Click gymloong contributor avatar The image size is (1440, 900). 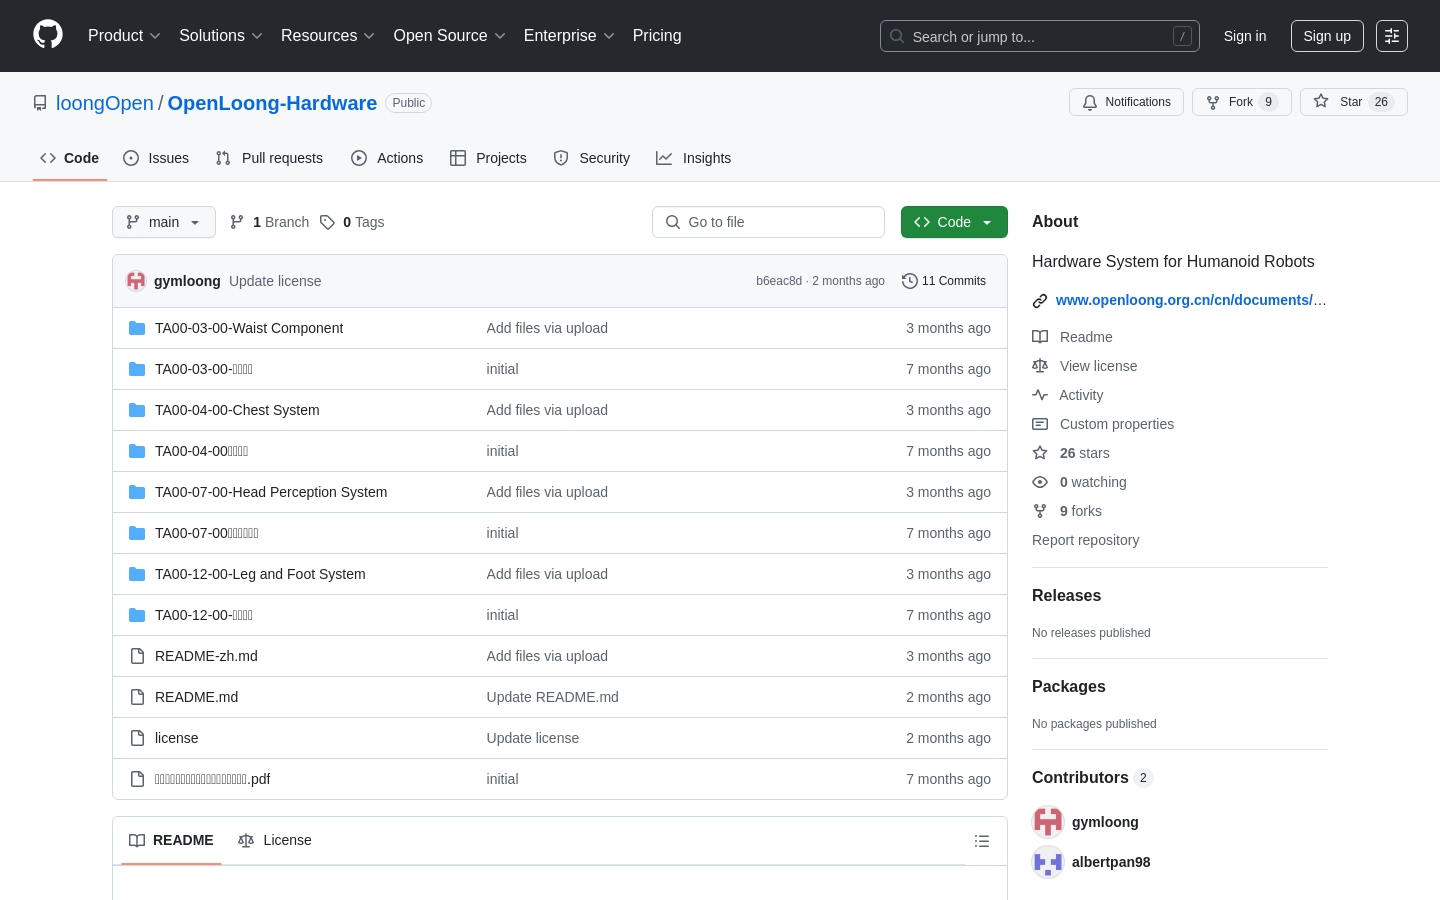point(1048,822)
